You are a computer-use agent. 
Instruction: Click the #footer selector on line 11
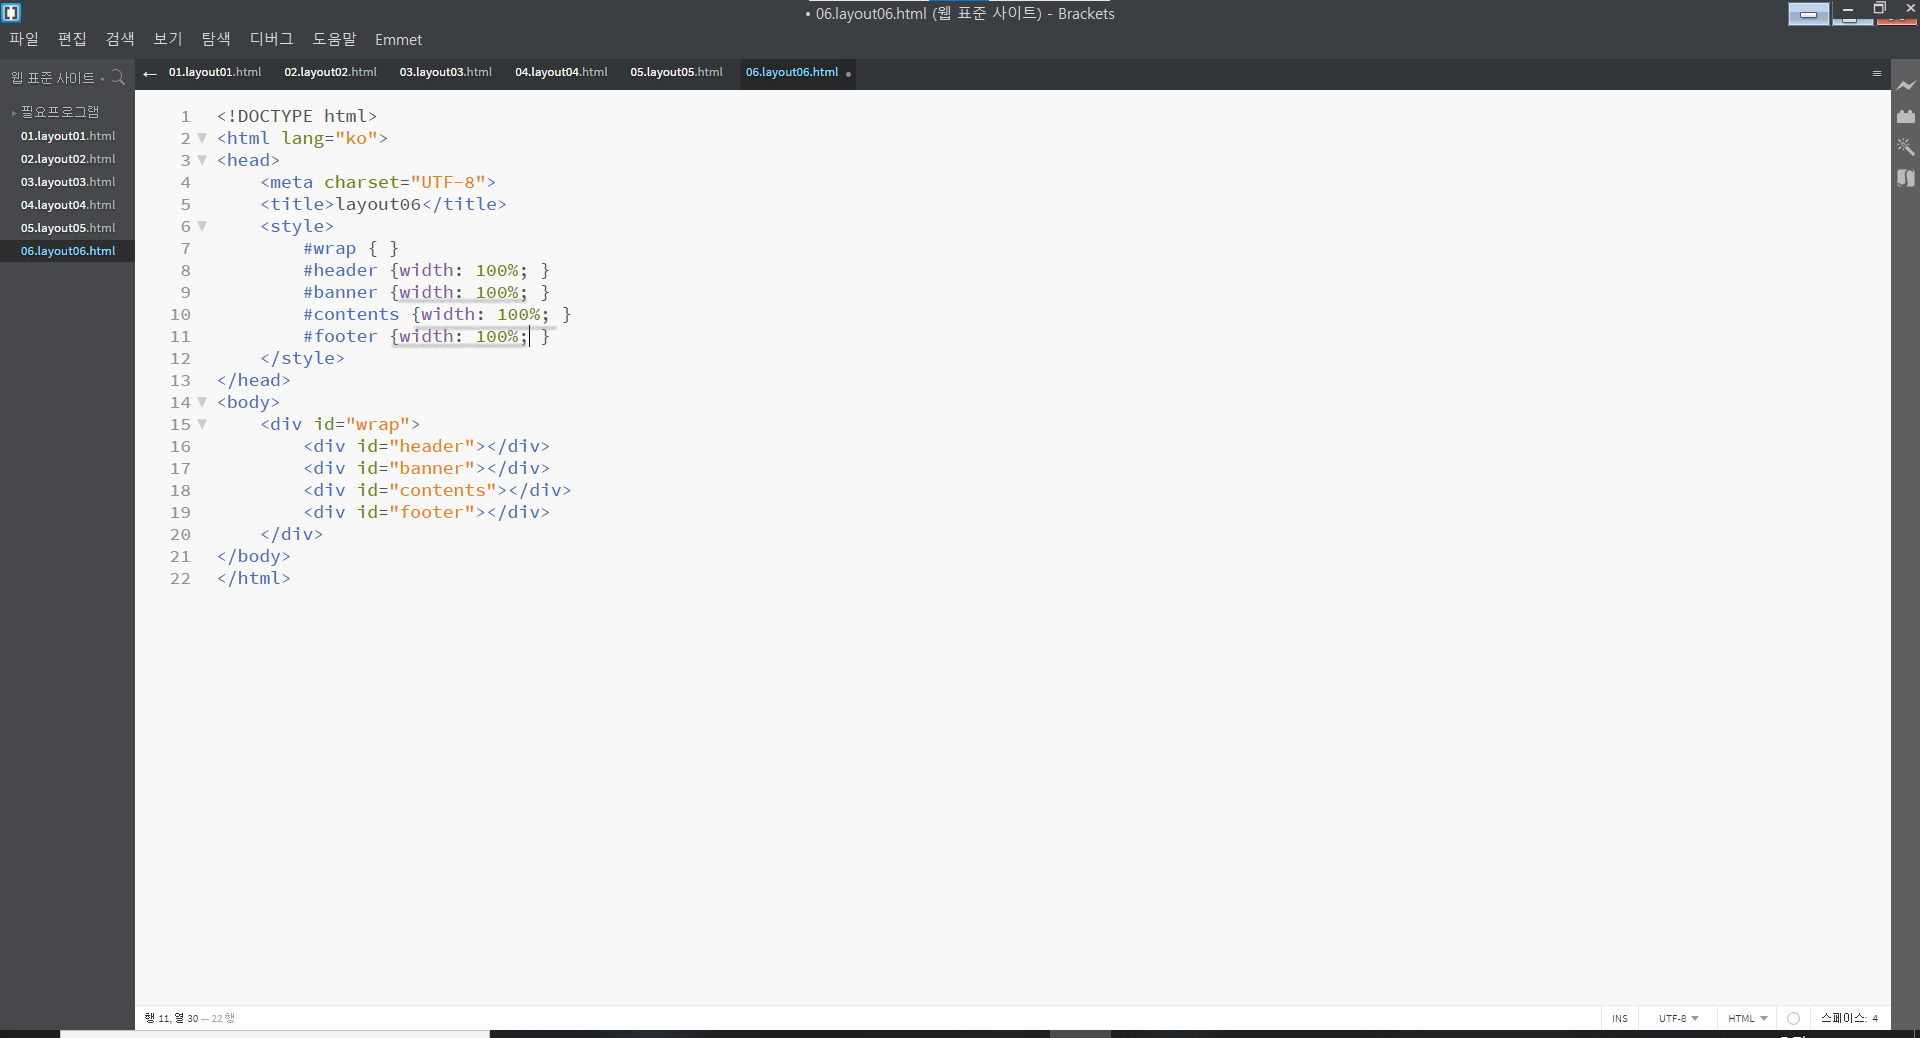pos(341,336)
